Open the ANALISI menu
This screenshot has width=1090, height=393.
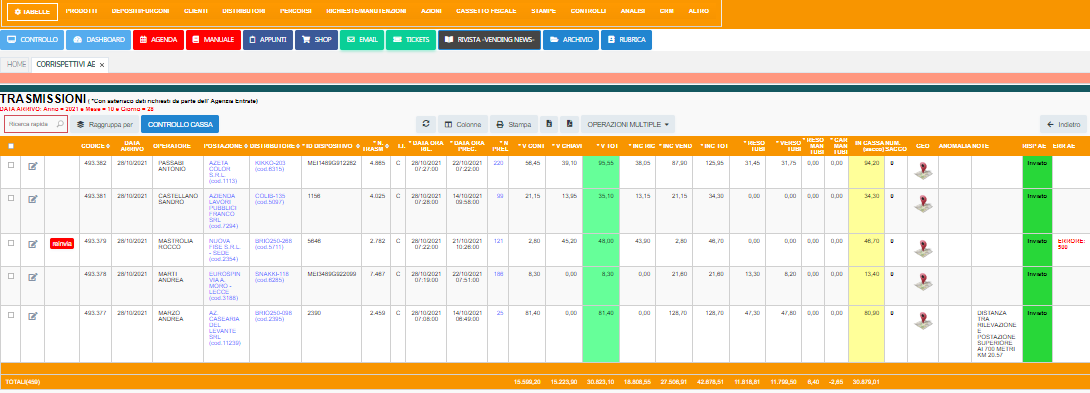tap(633, 12)
